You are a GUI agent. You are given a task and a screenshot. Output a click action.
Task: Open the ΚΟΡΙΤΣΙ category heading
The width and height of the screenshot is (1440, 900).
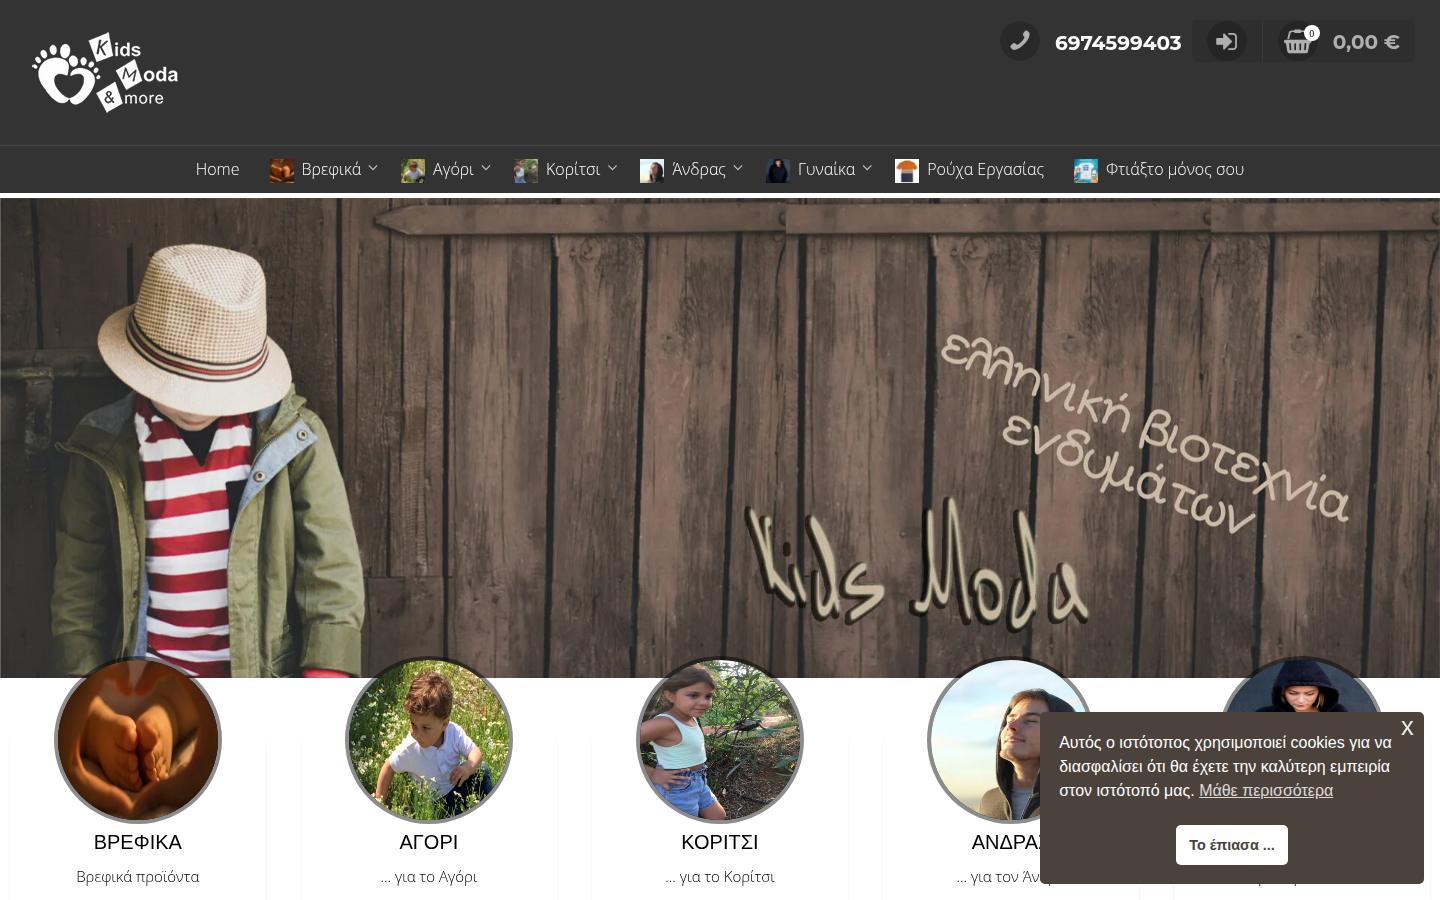pos(720,842)
